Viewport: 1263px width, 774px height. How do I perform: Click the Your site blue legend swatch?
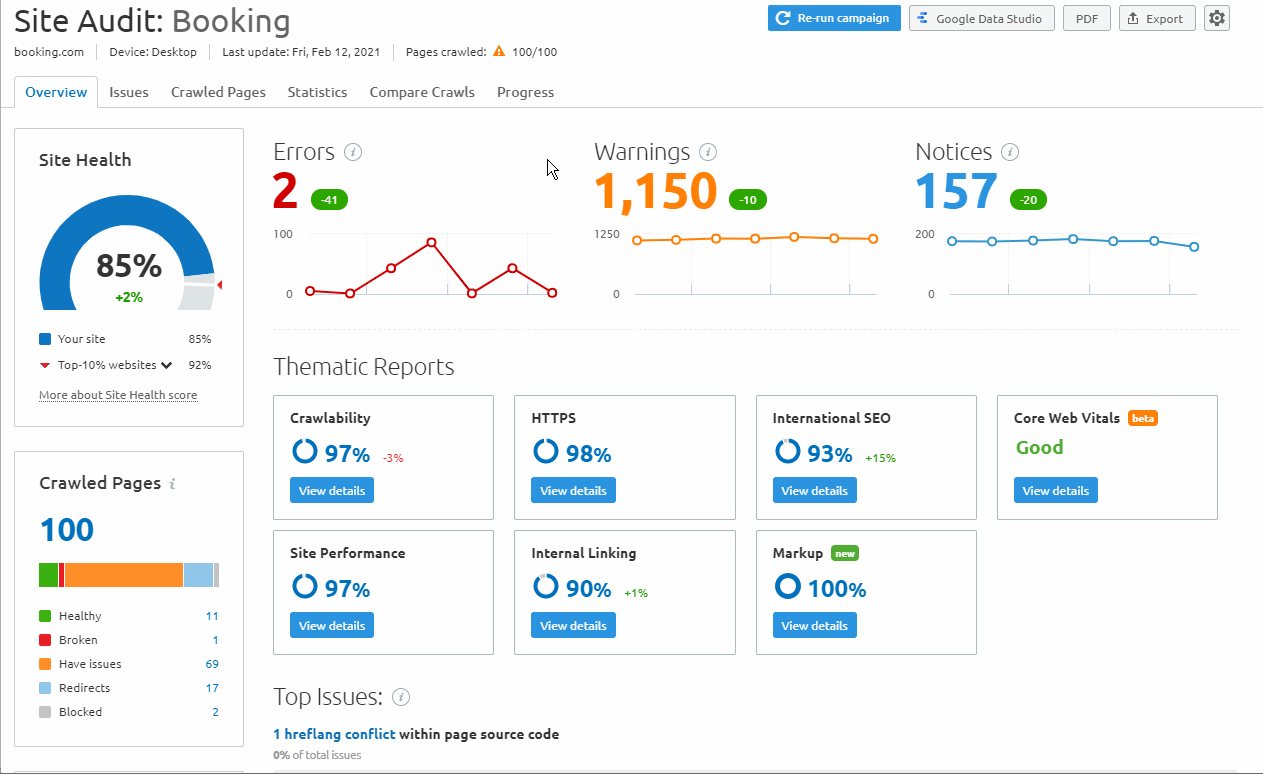pyautogui.click(x=45, y=339)
